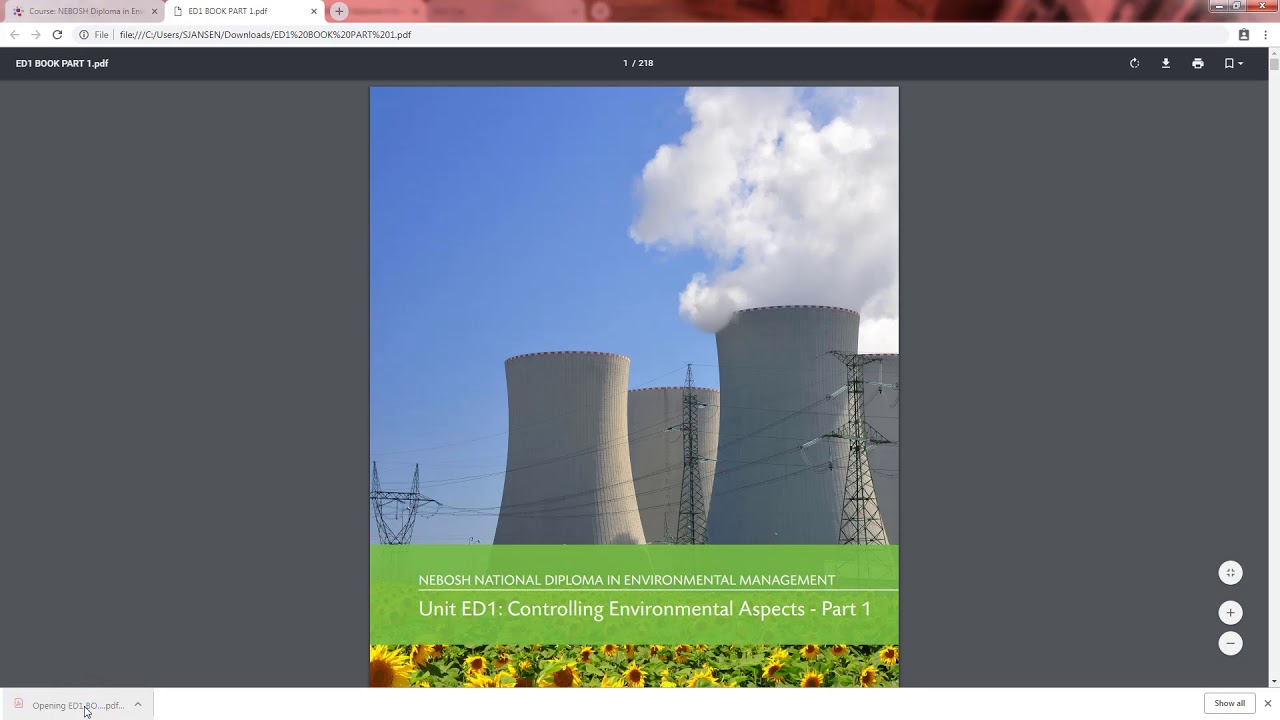The height and width of the screenshot is (720, 1280).
Task: Print the PDF document
Action: 1198,63
